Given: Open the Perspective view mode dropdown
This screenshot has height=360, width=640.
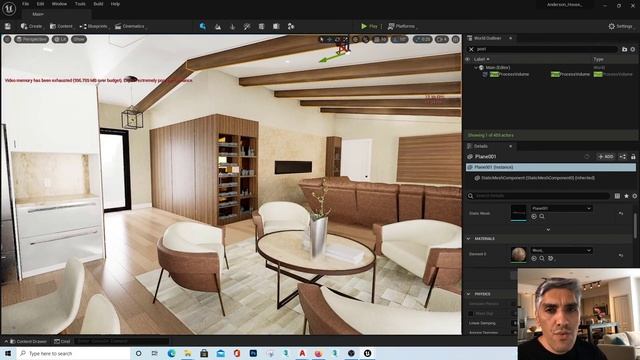Looking at the screenshot, I should click(x=31, y=39).
